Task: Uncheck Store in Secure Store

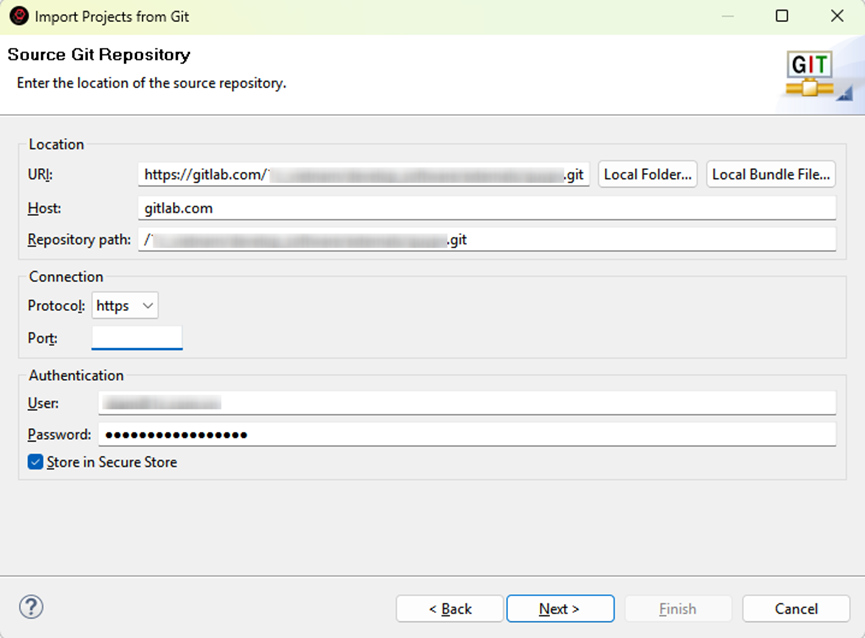Action: pyautogui.click(x=36, y=462)
